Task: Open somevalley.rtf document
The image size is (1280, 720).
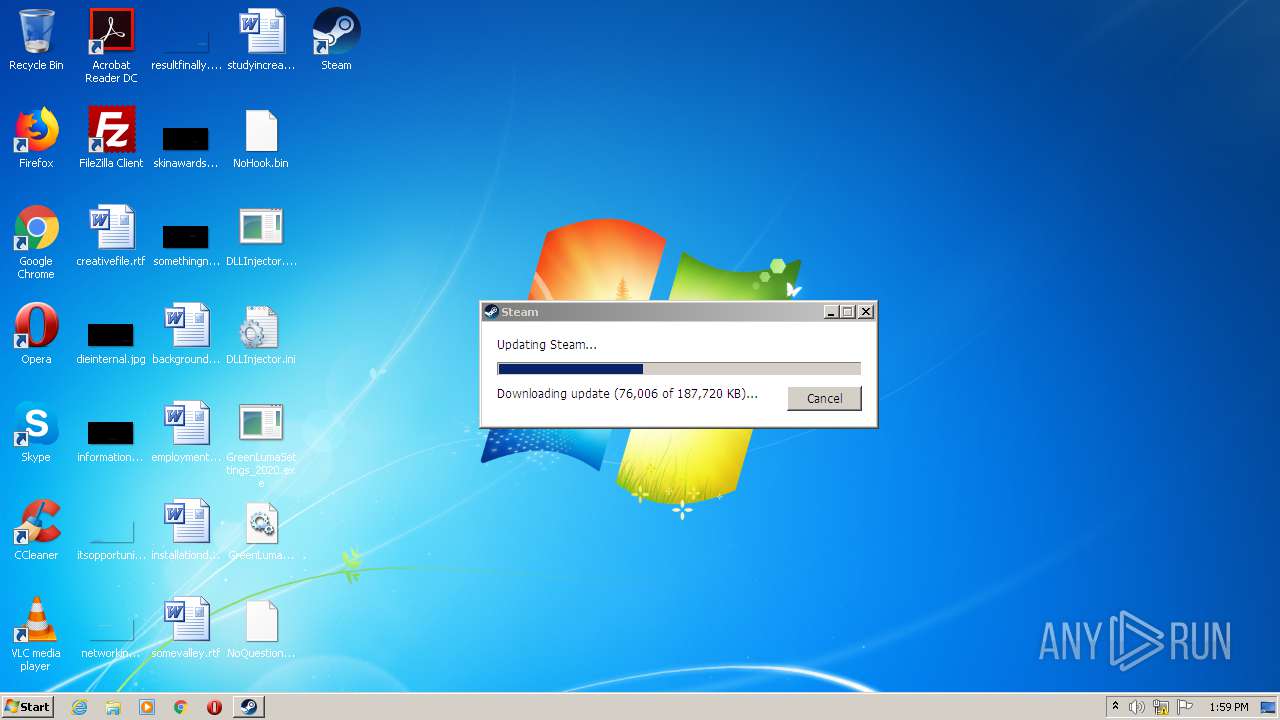Action: pos(186,629)
